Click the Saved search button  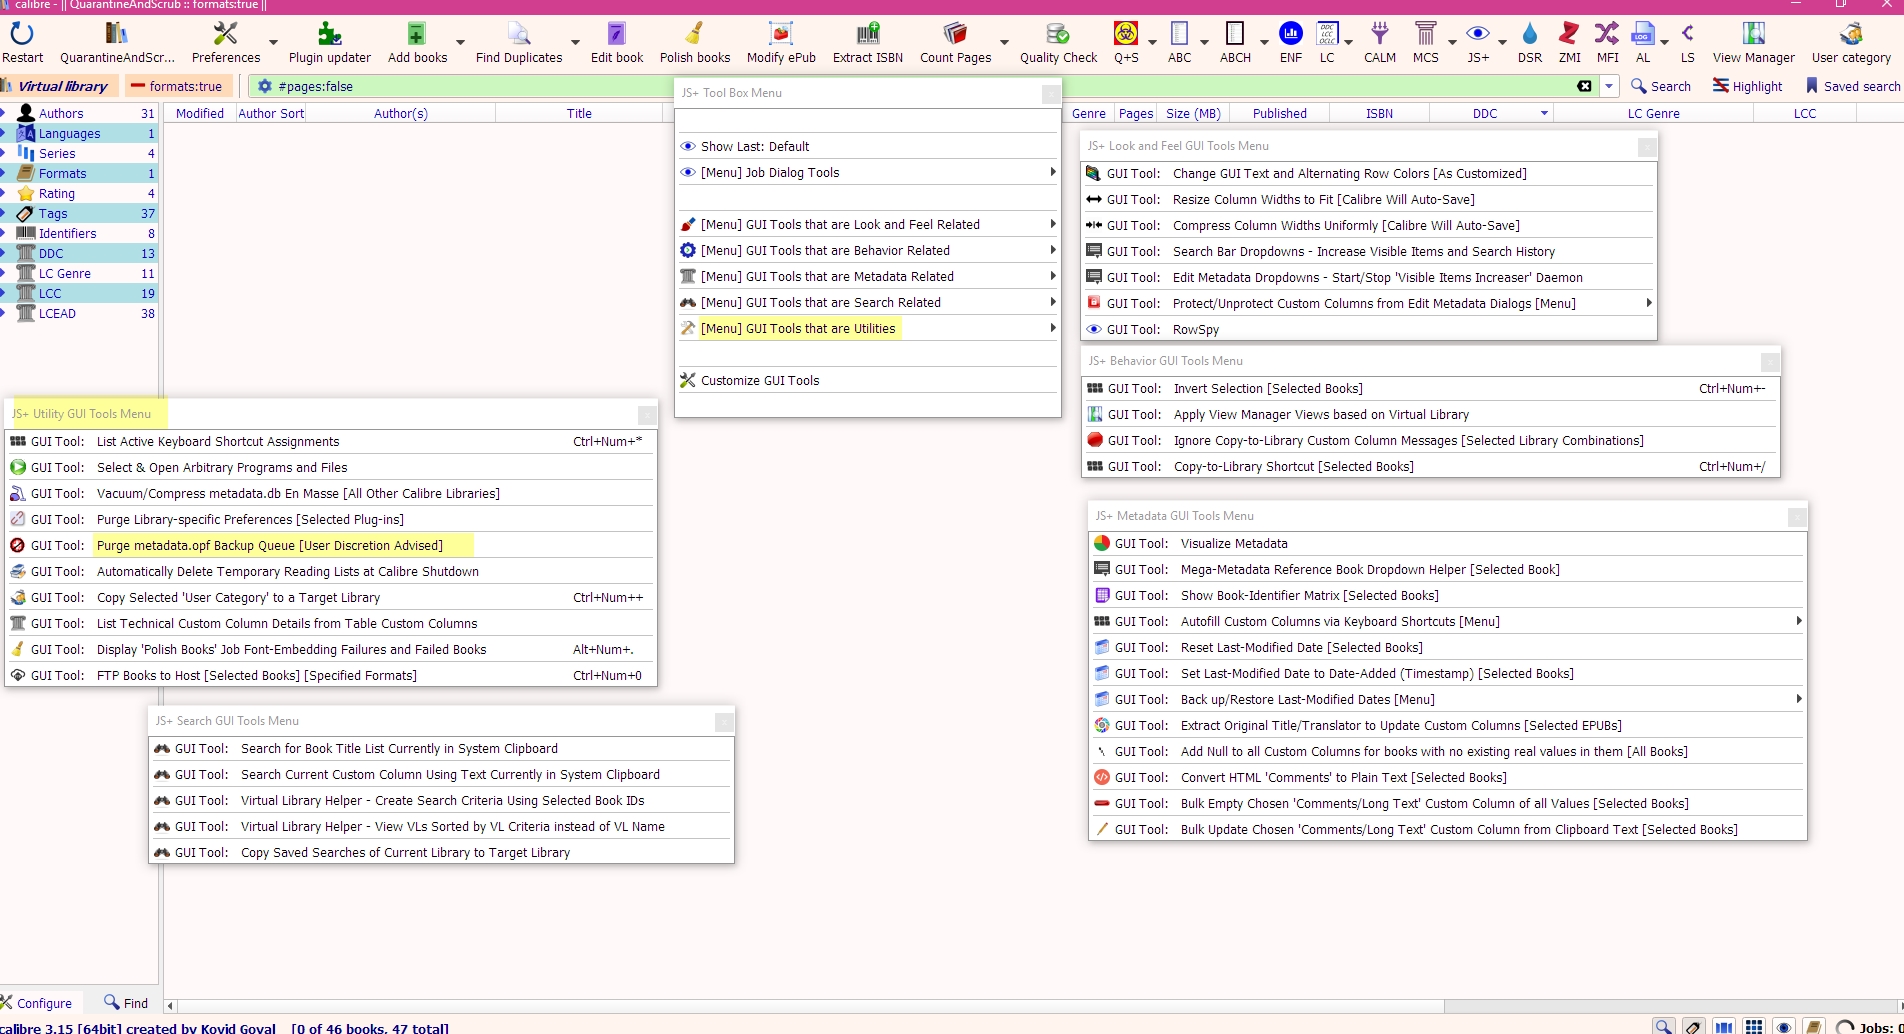click(x=1852, y=86)
